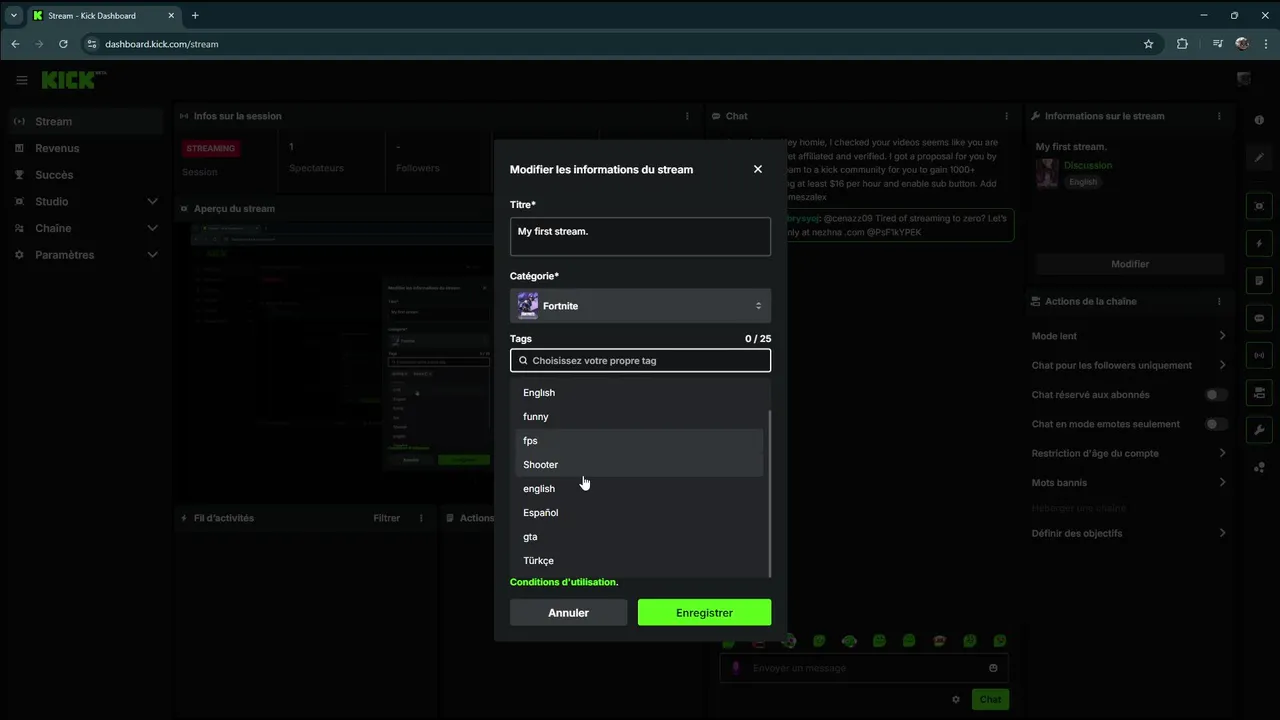Open a new browser tab with the plus
Viewport: 1280px width, 720px height.
(195, 15)
